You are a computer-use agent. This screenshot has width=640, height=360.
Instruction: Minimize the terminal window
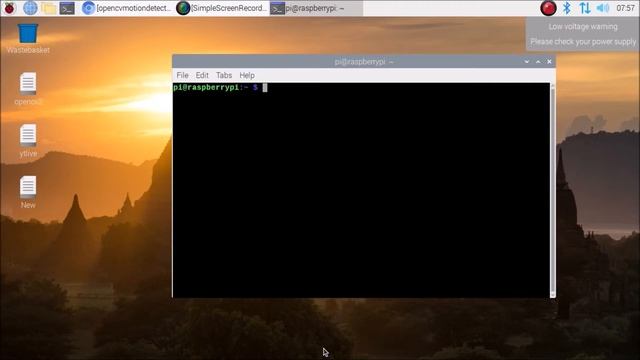[x=527, y=62]
